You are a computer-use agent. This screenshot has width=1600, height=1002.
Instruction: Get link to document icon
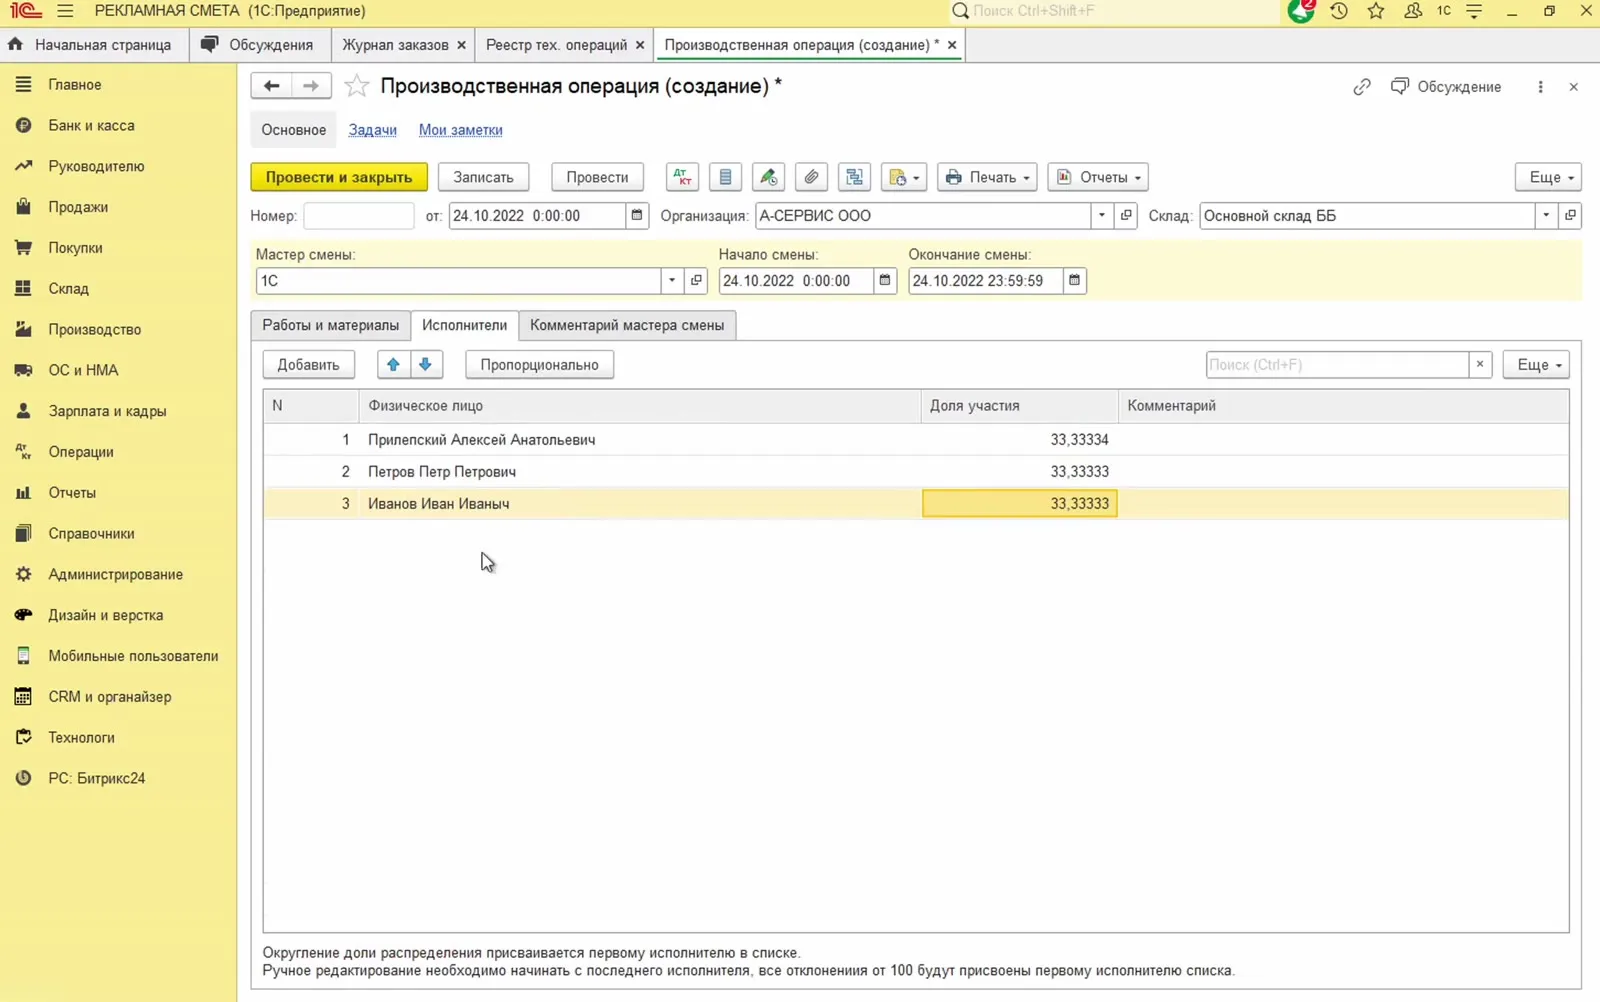click(1362, 87)
